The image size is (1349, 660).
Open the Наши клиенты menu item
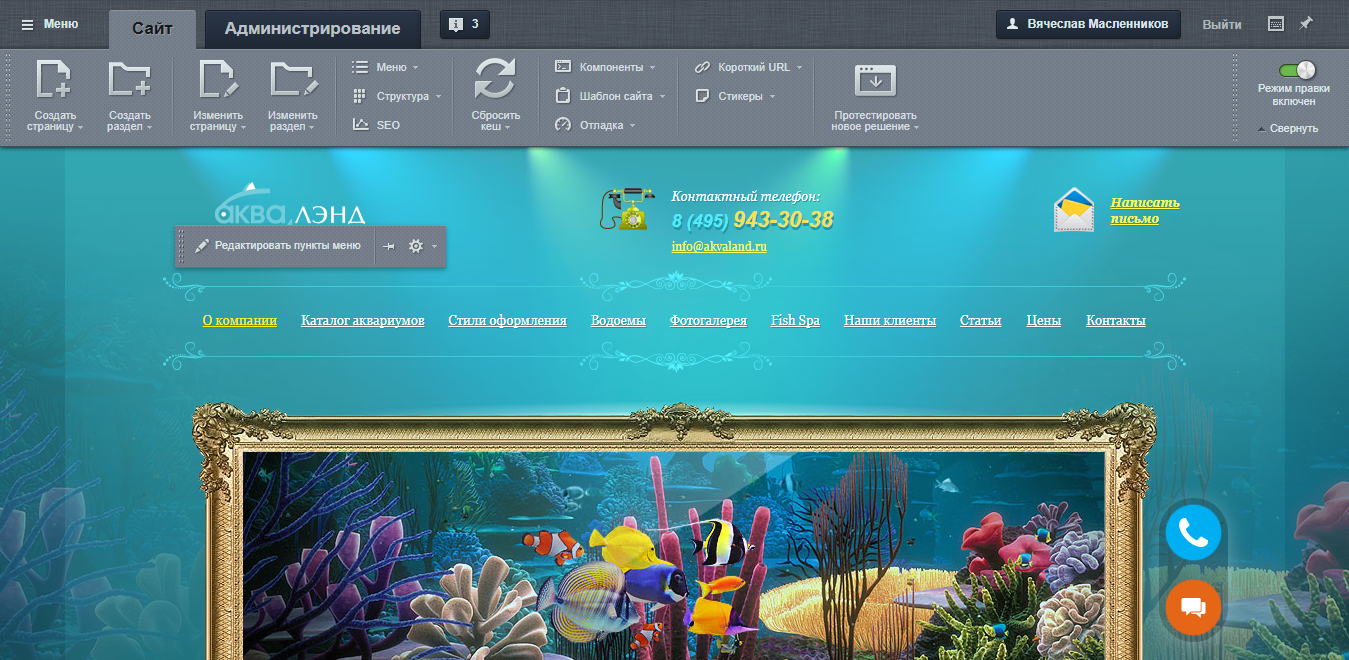(x=890, y=321)
